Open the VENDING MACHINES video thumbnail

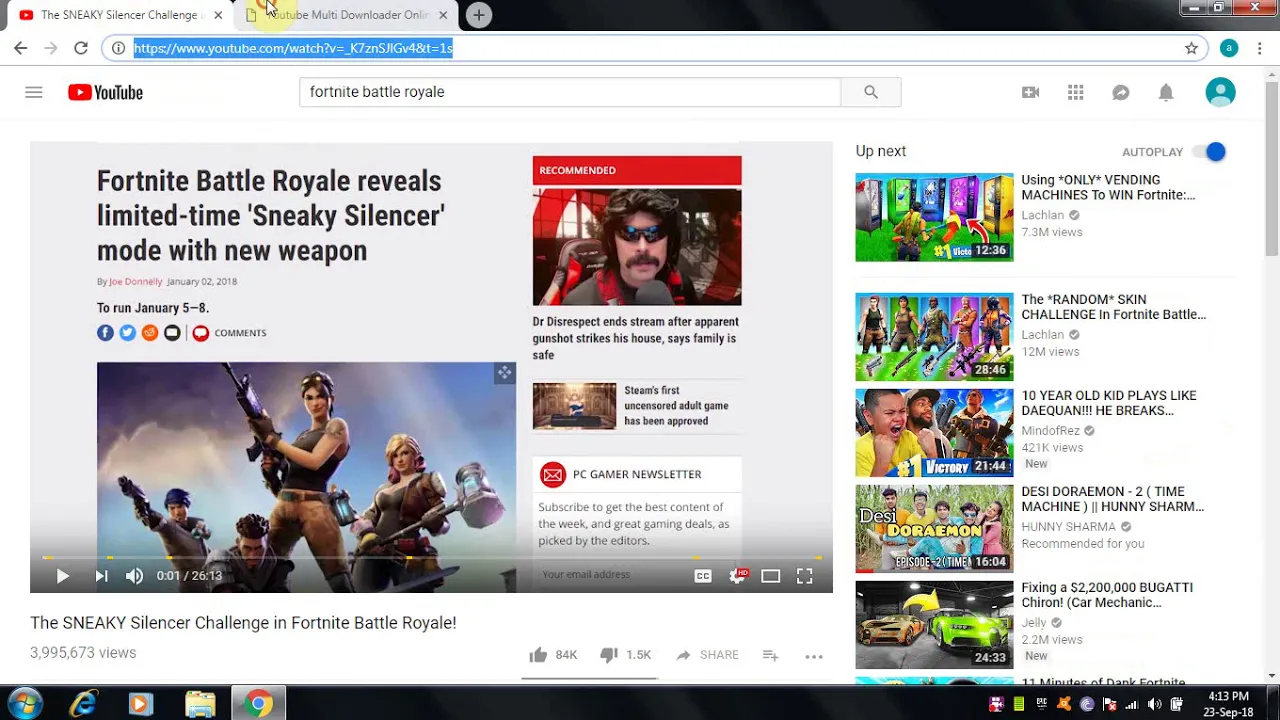(934, 218)
